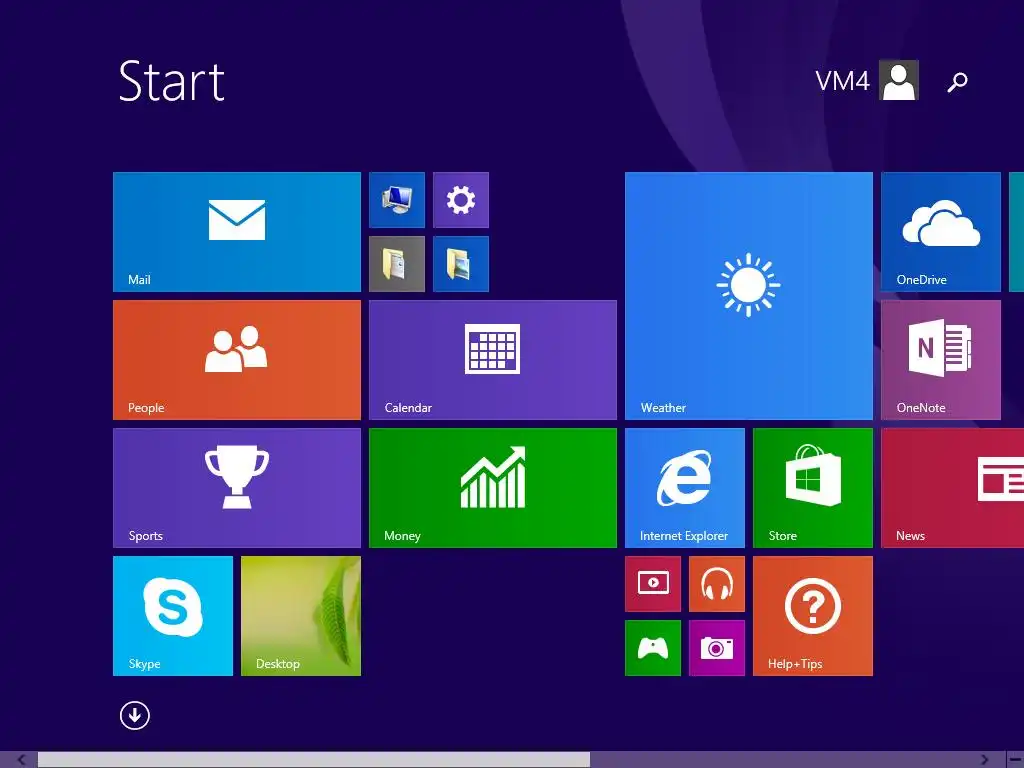
Task: Click the scrollbar left arrow
Action: 21,760
